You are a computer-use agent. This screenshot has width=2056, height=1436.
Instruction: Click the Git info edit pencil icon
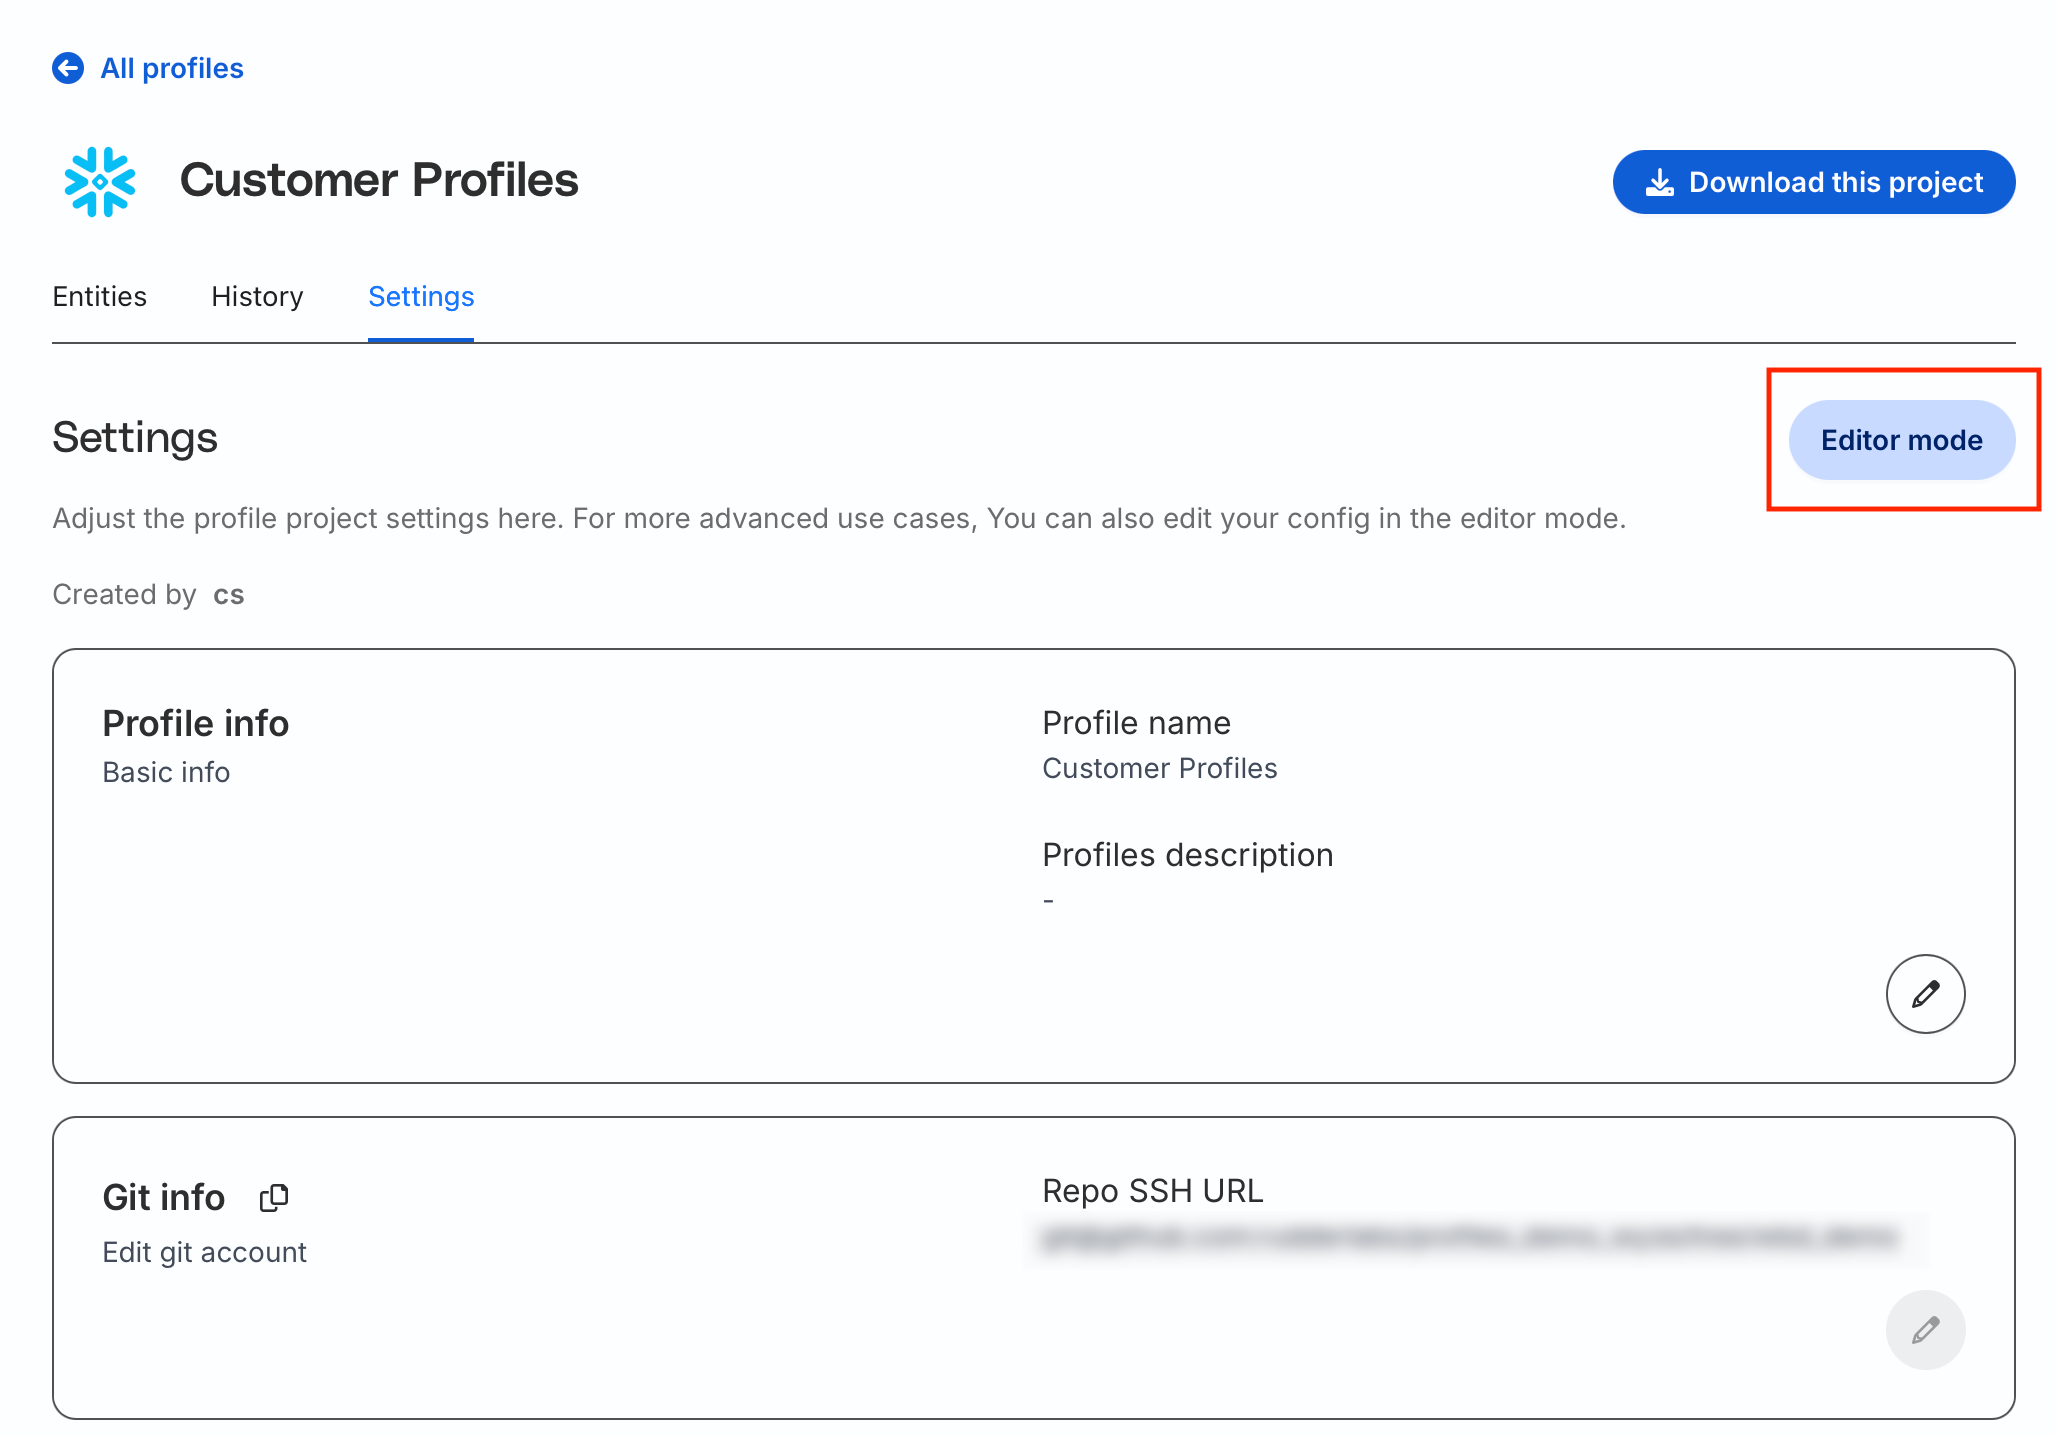[1925, 1330]
